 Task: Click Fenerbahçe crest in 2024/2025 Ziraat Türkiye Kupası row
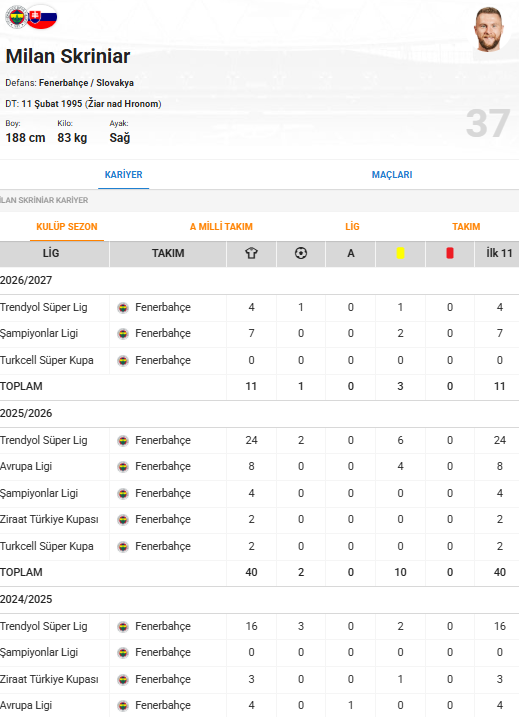pos(123,680)
